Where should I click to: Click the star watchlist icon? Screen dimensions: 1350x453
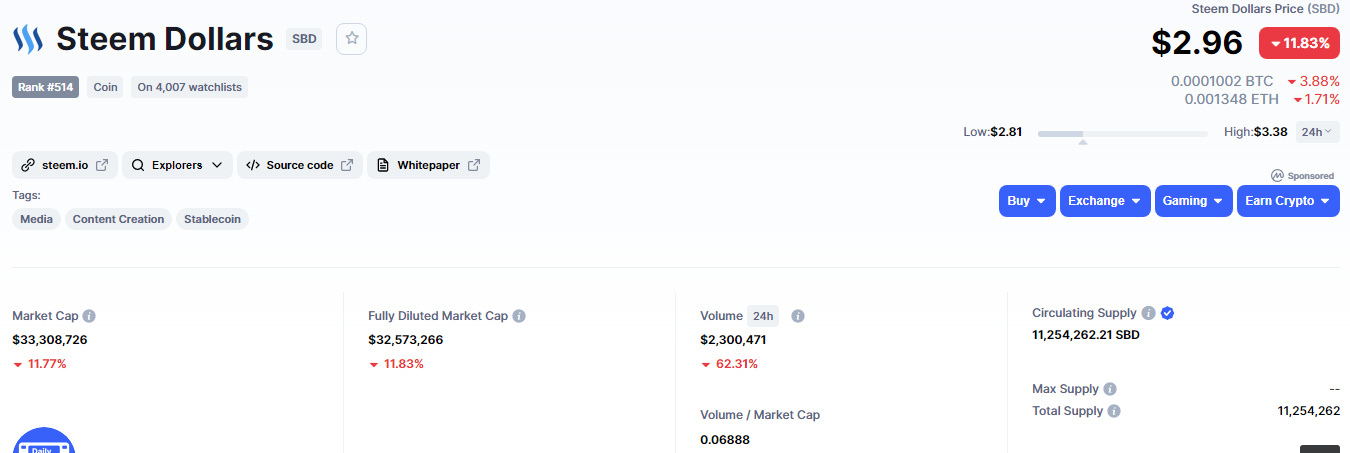point(351,38)
